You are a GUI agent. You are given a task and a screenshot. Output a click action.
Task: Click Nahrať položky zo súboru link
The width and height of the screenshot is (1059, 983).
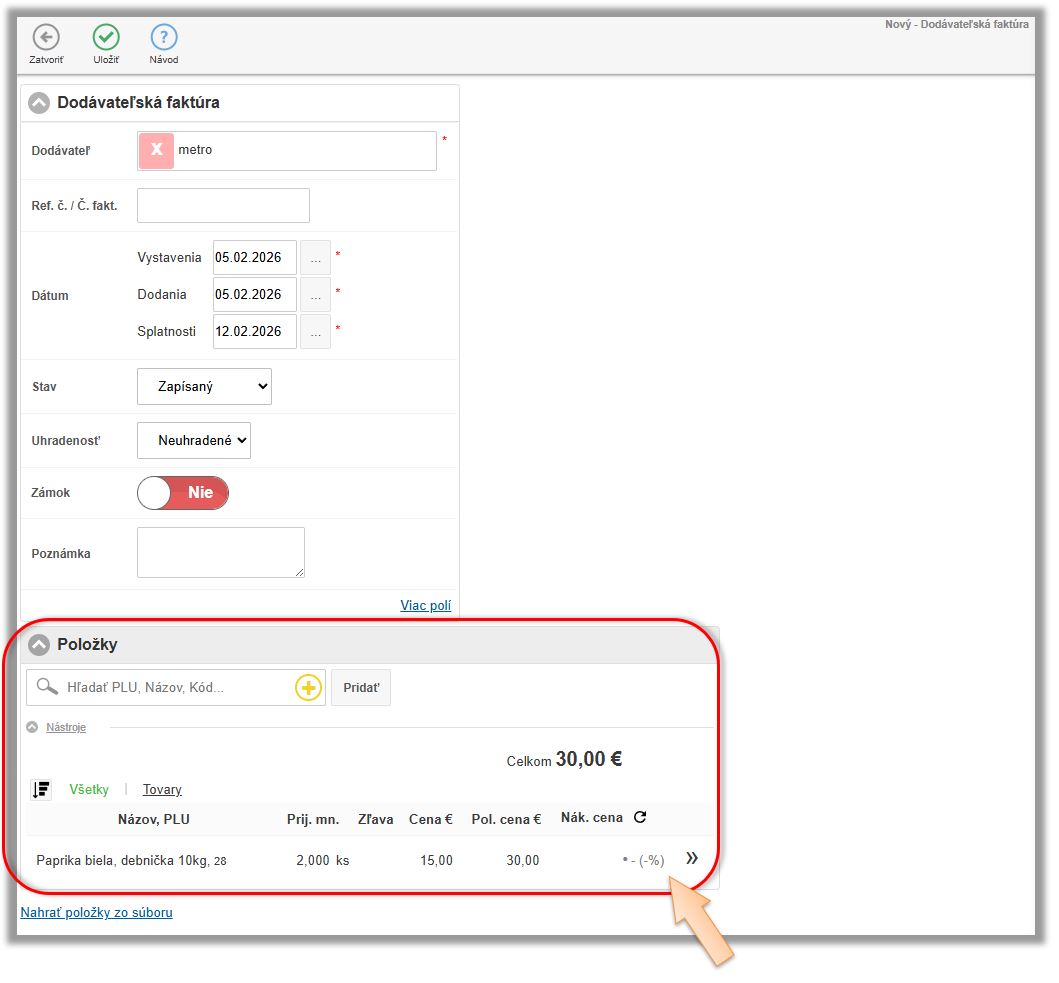pyautogui.click(x=97, y=912)
